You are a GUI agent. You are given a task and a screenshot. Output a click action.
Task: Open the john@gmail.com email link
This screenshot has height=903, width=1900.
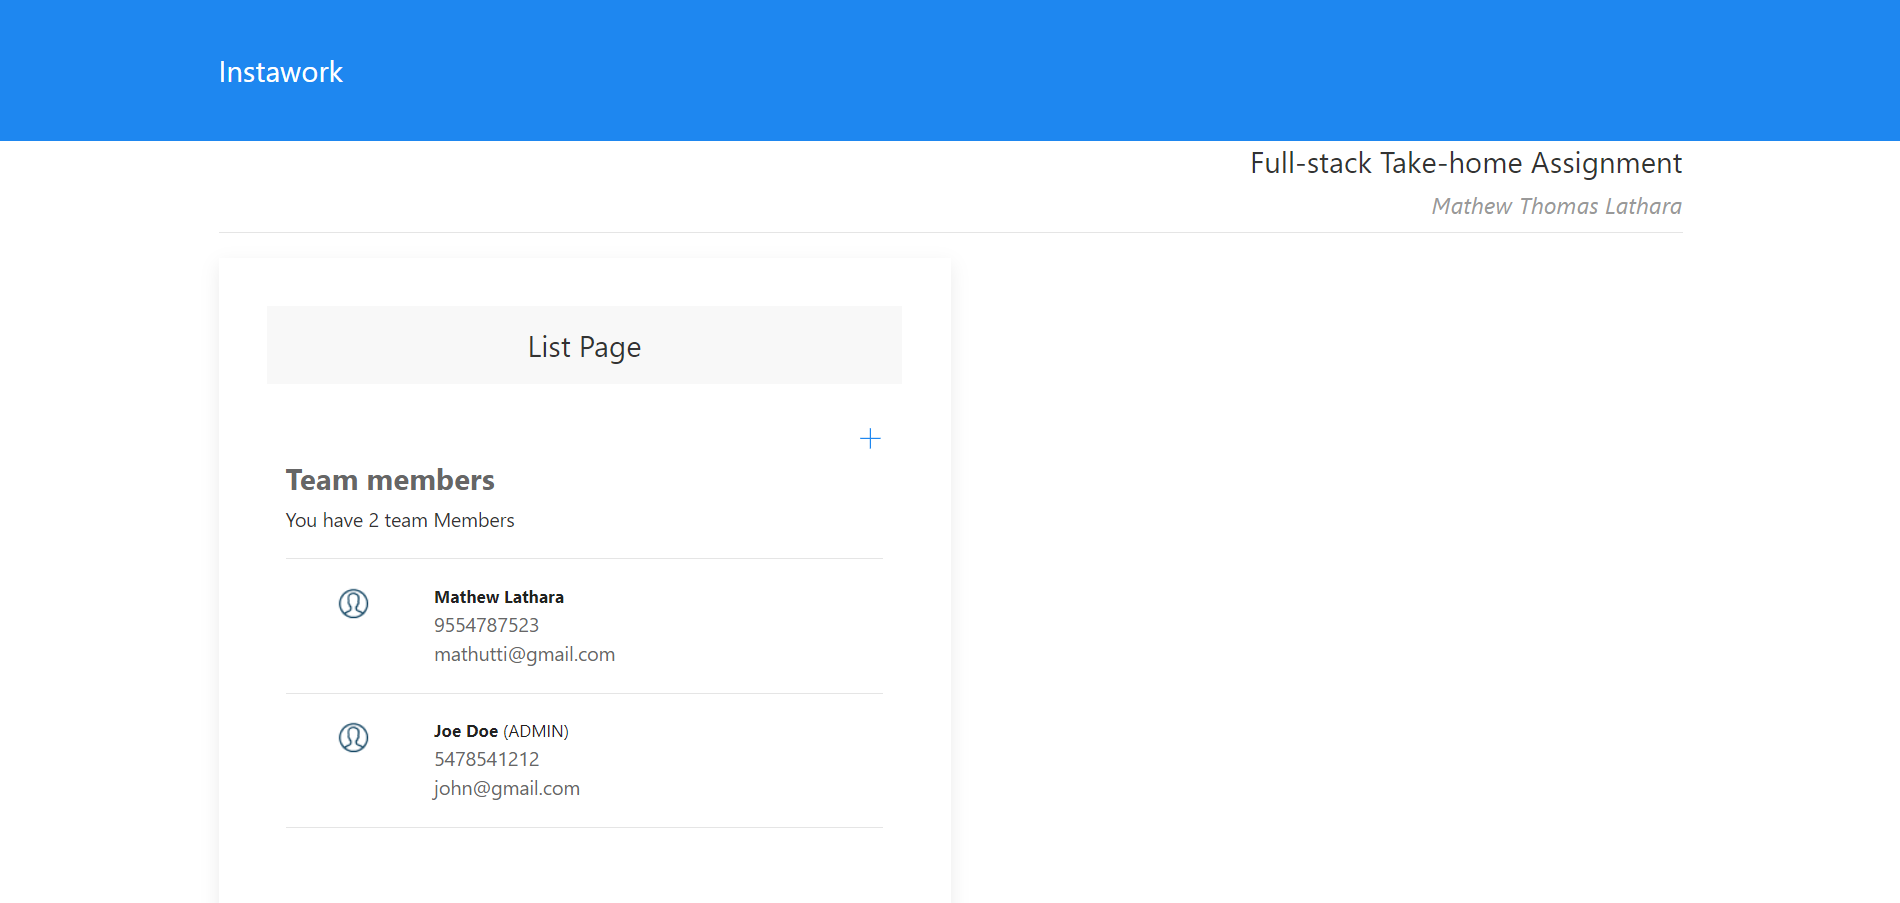[506, 788]
